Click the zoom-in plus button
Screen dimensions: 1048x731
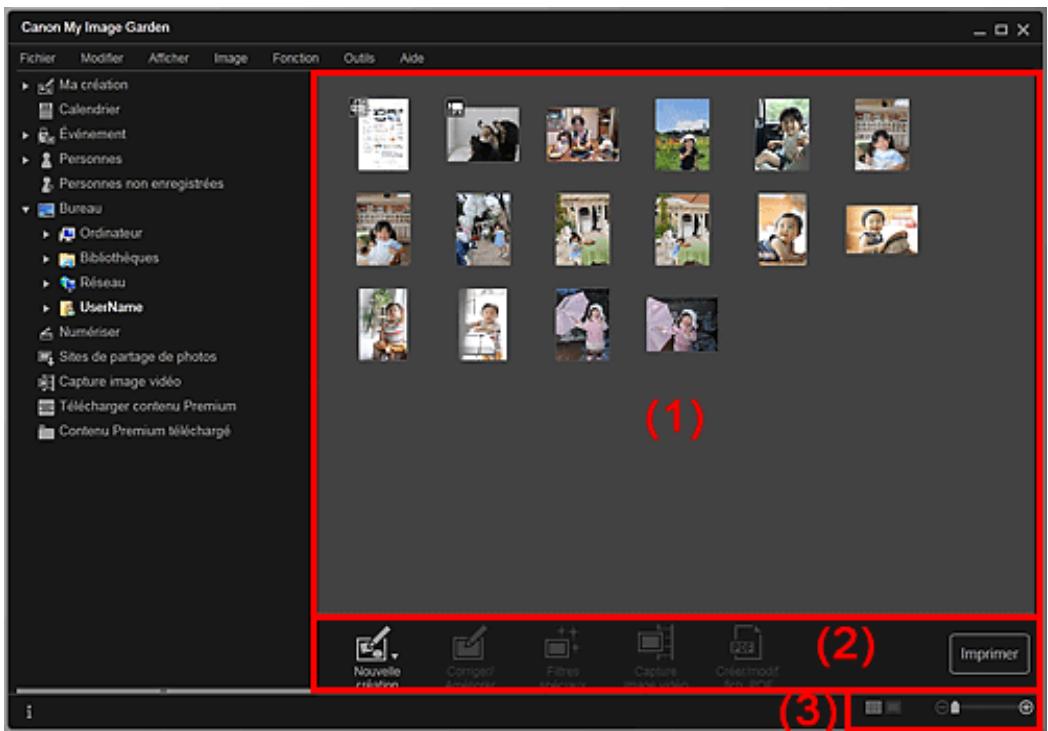pyautogui.click(x=1026, y=708)
